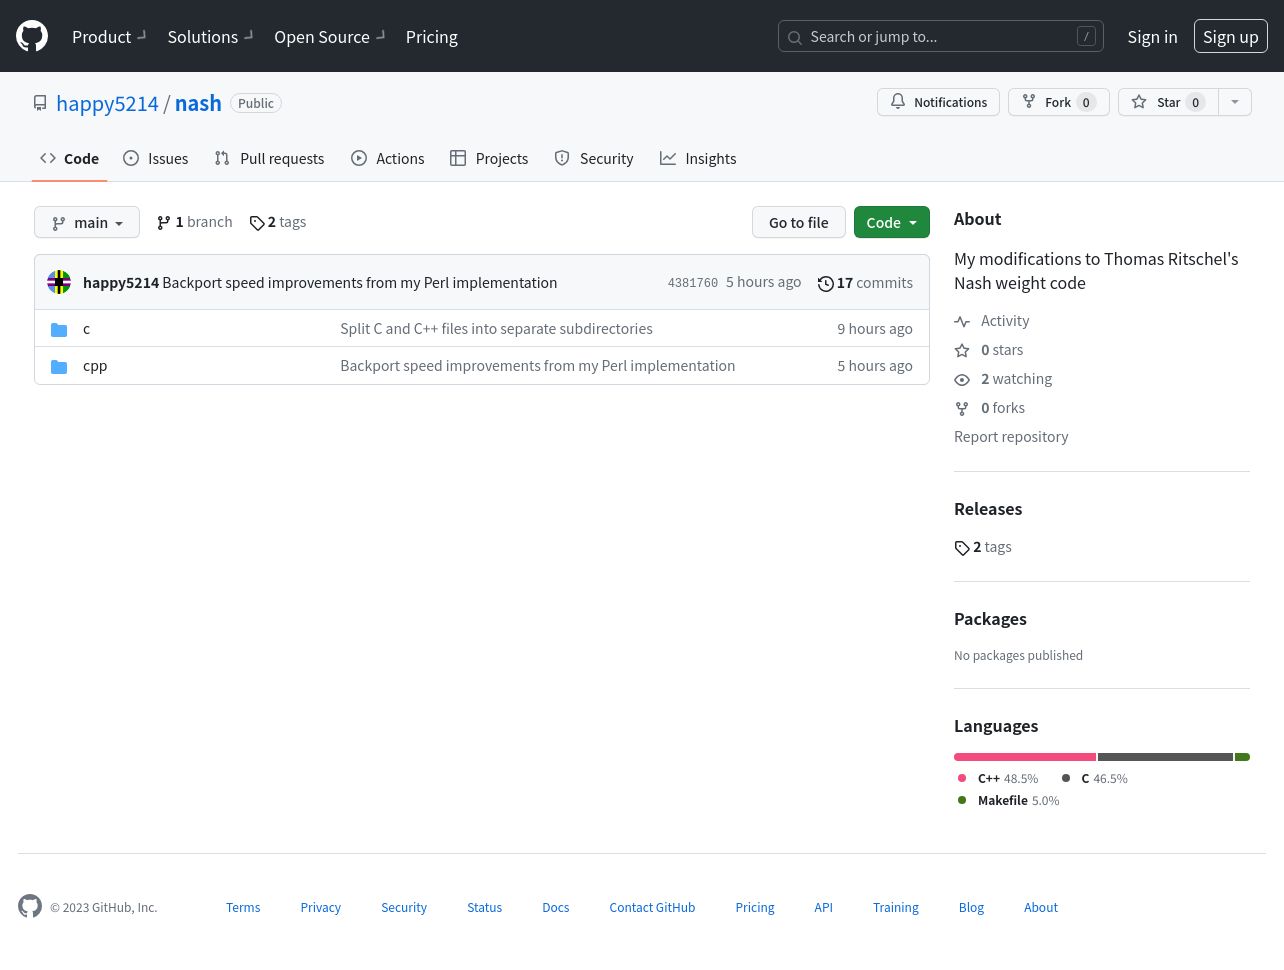Image resolution: width=1284 pixels, height=970 pixels.
Task: Open footer Docs link
Action: [x=556, y=907]
